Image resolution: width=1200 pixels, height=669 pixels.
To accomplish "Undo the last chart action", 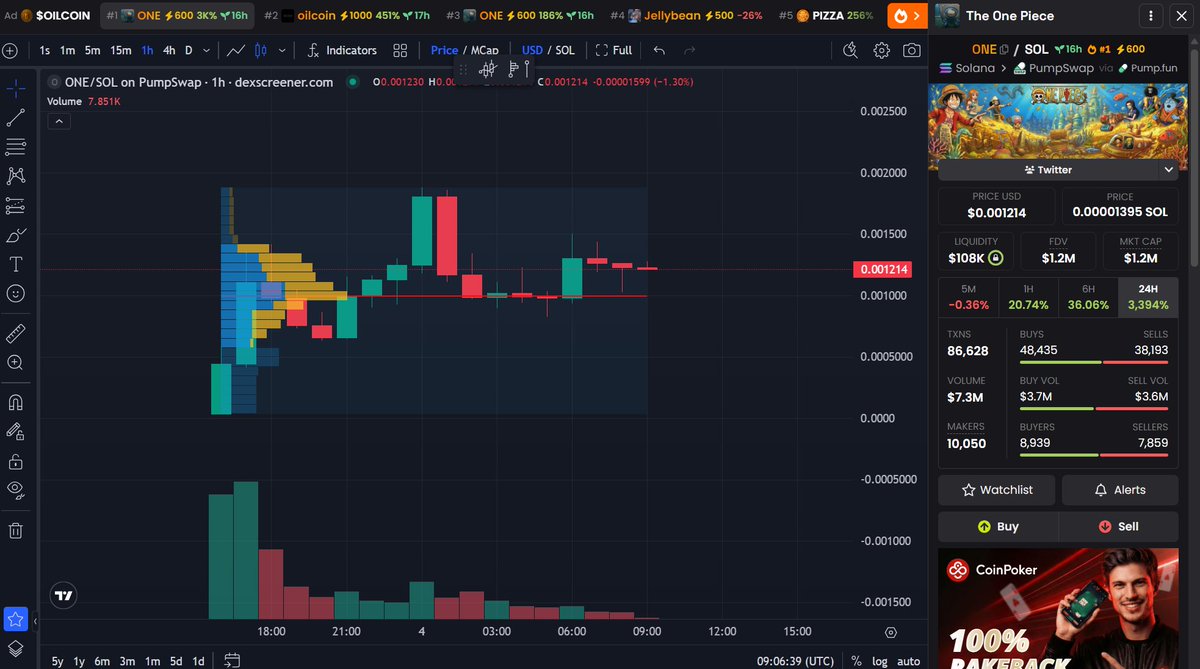I will 659,50.
